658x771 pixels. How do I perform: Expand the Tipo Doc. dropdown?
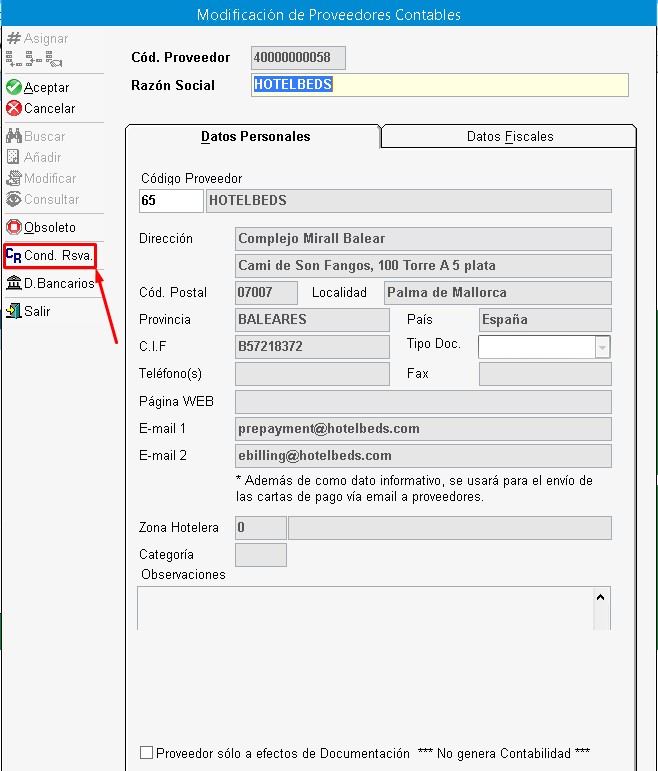602,347
